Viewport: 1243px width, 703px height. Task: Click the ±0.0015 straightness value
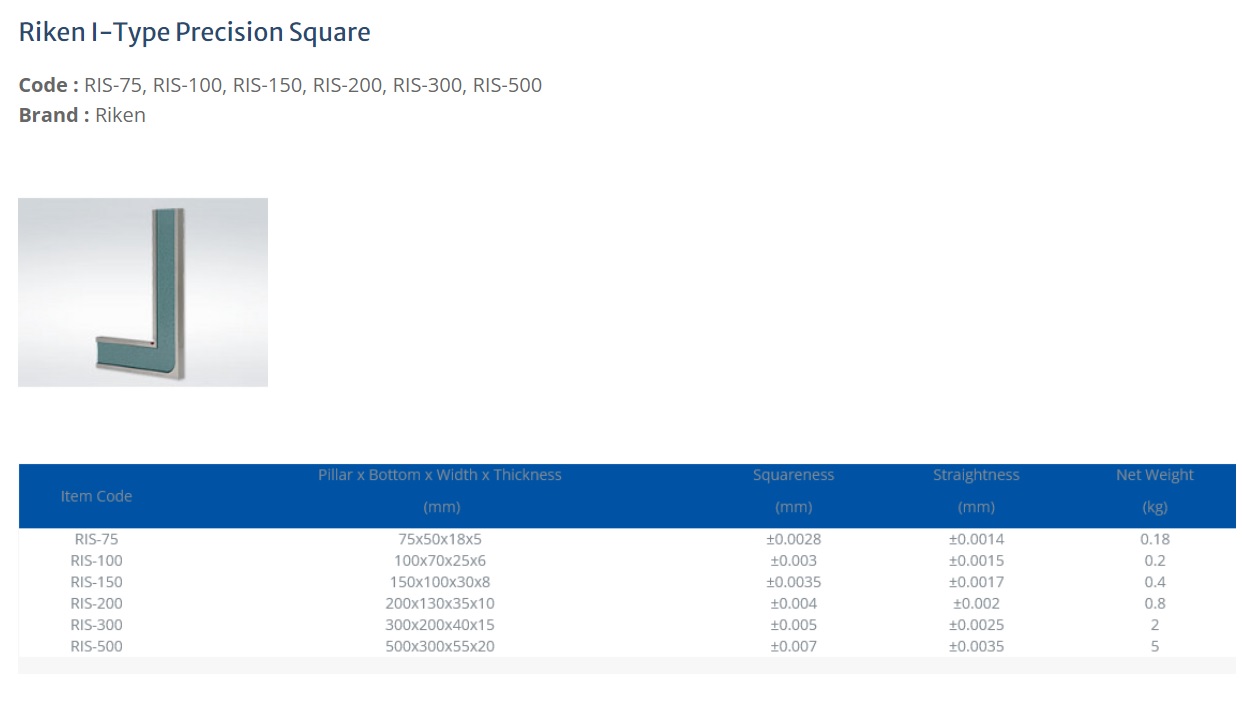coord(976,560)
